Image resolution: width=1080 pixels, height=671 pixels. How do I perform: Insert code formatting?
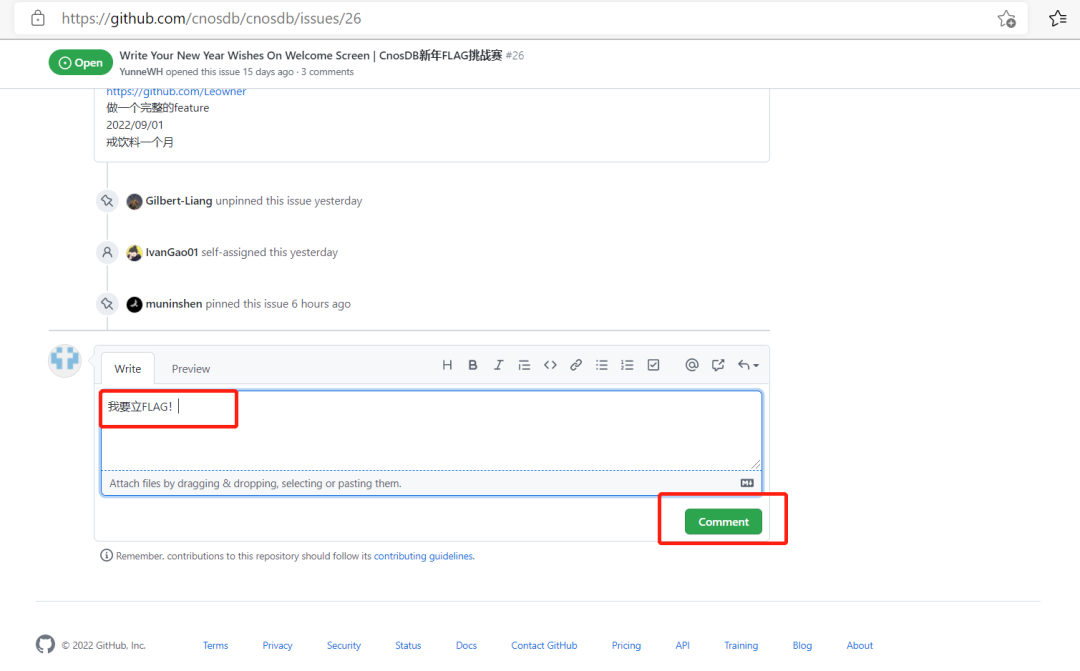coord(550,365)
